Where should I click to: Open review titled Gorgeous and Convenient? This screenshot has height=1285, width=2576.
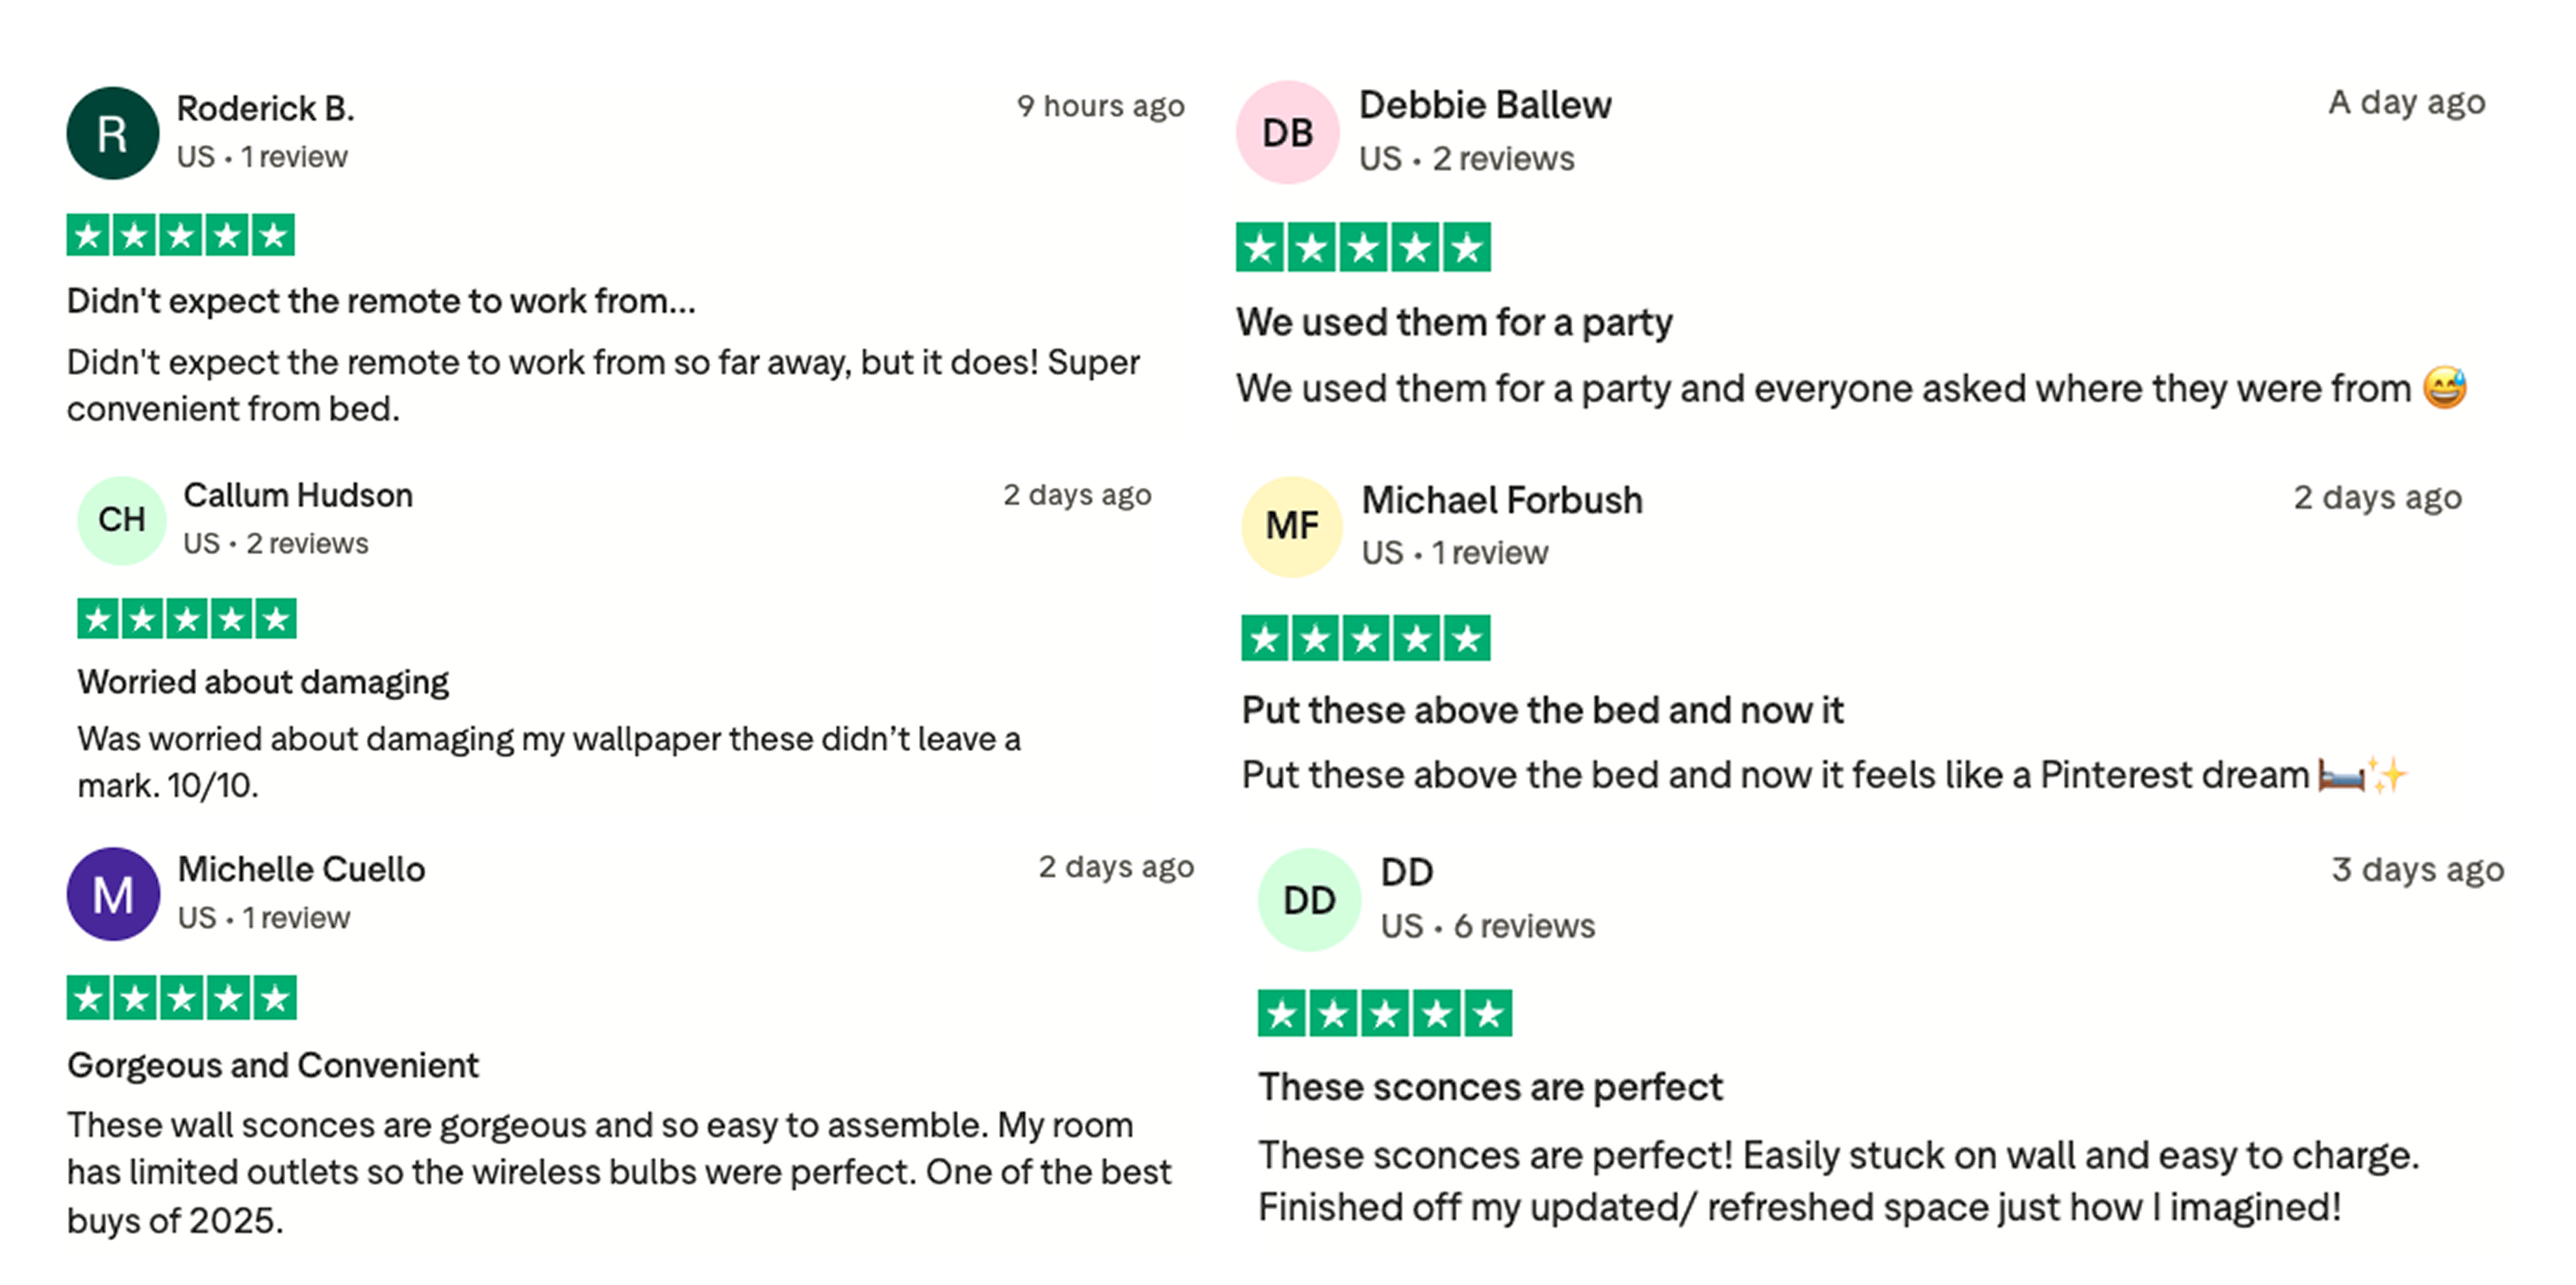tap(273, 1065)
